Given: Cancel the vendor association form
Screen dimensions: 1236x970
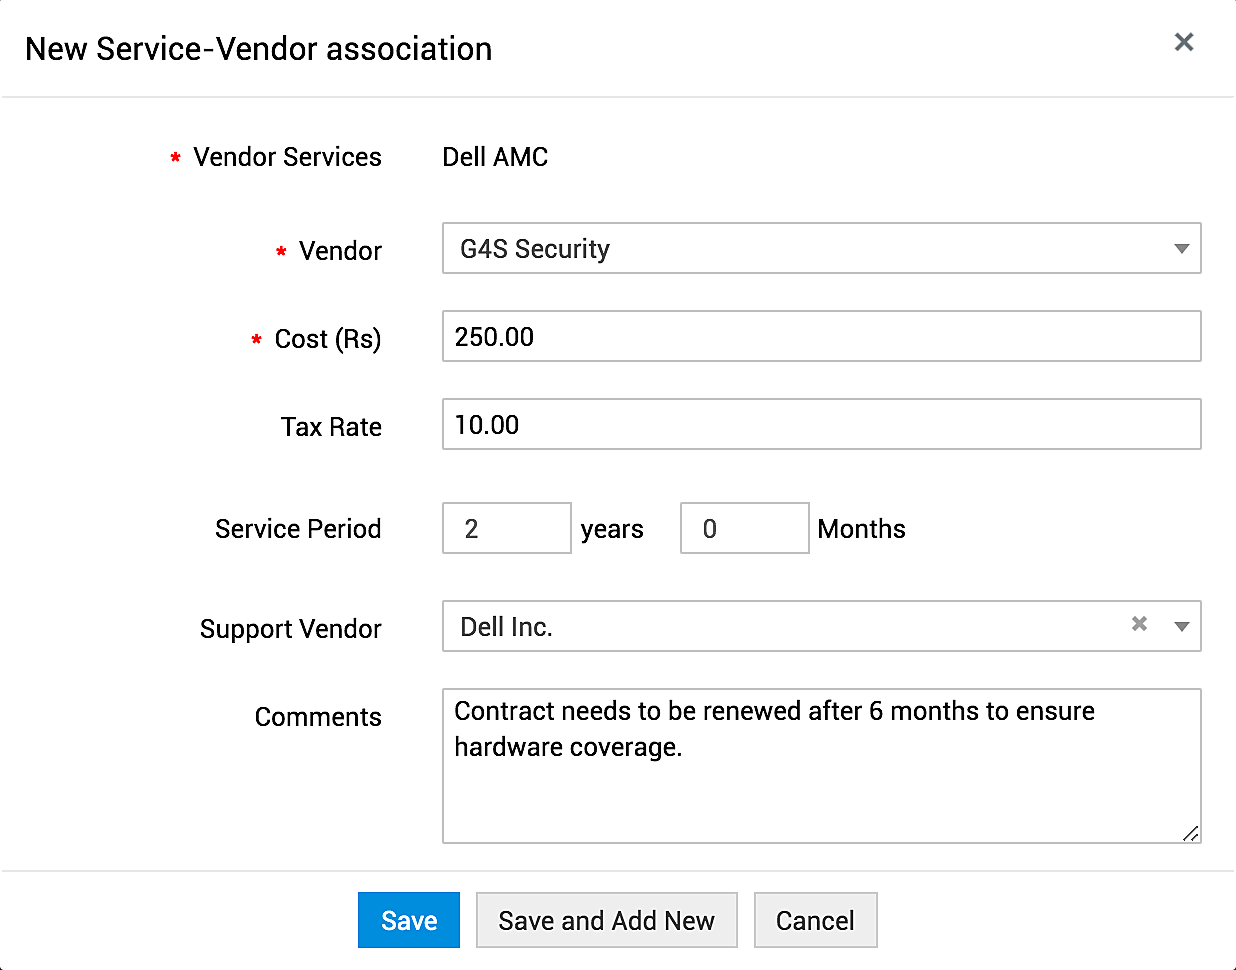Looking at the screenshot, I should click(815, 921).
